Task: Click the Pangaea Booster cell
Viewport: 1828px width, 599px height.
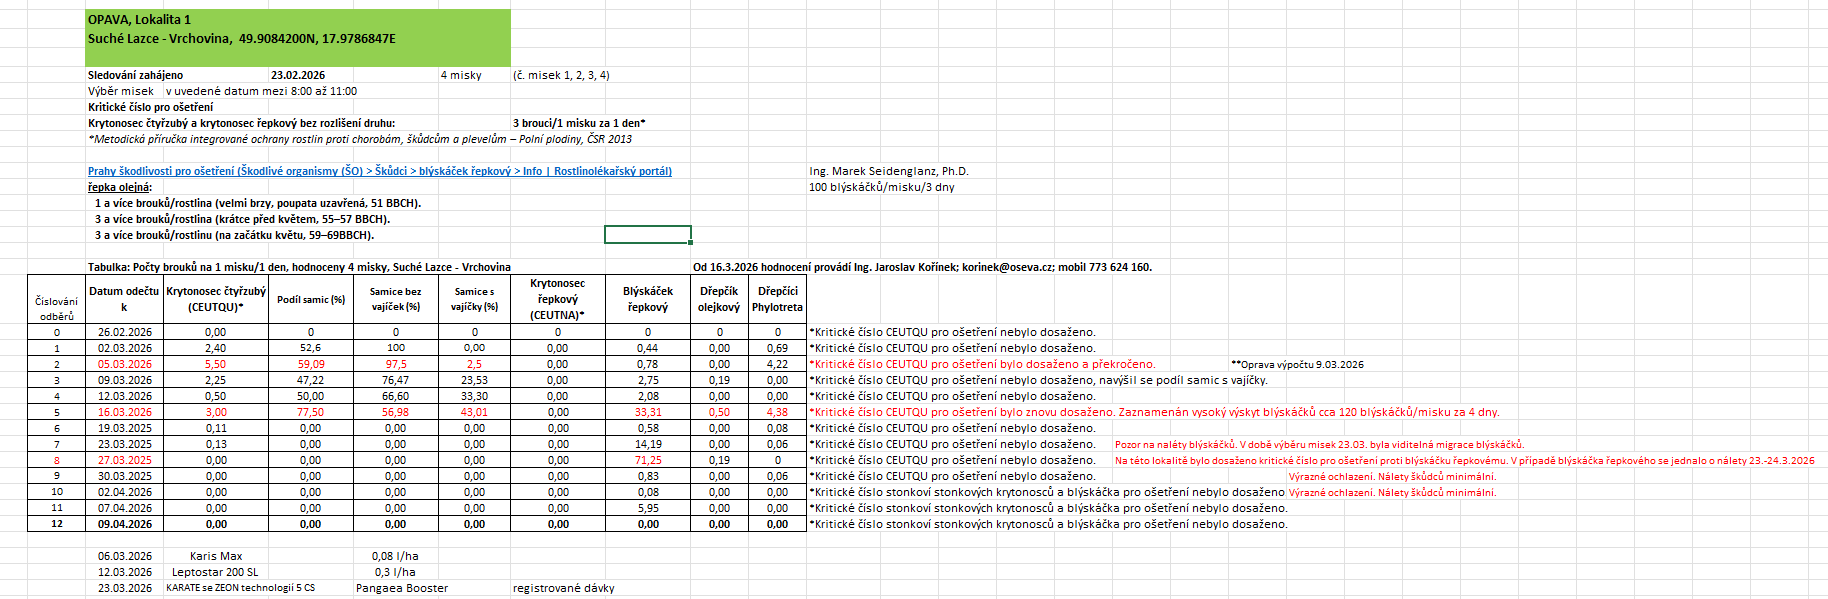Action: point(401,588)
